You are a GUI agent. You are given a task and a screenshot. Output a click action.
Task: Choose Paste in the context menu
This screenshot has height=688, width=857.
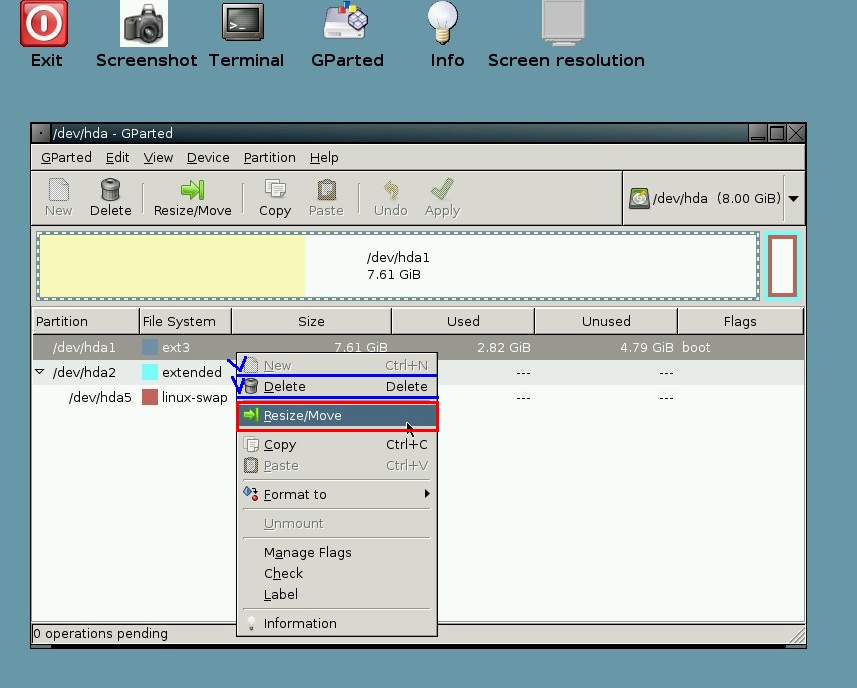pyautogui.click(x=337, y=466)
